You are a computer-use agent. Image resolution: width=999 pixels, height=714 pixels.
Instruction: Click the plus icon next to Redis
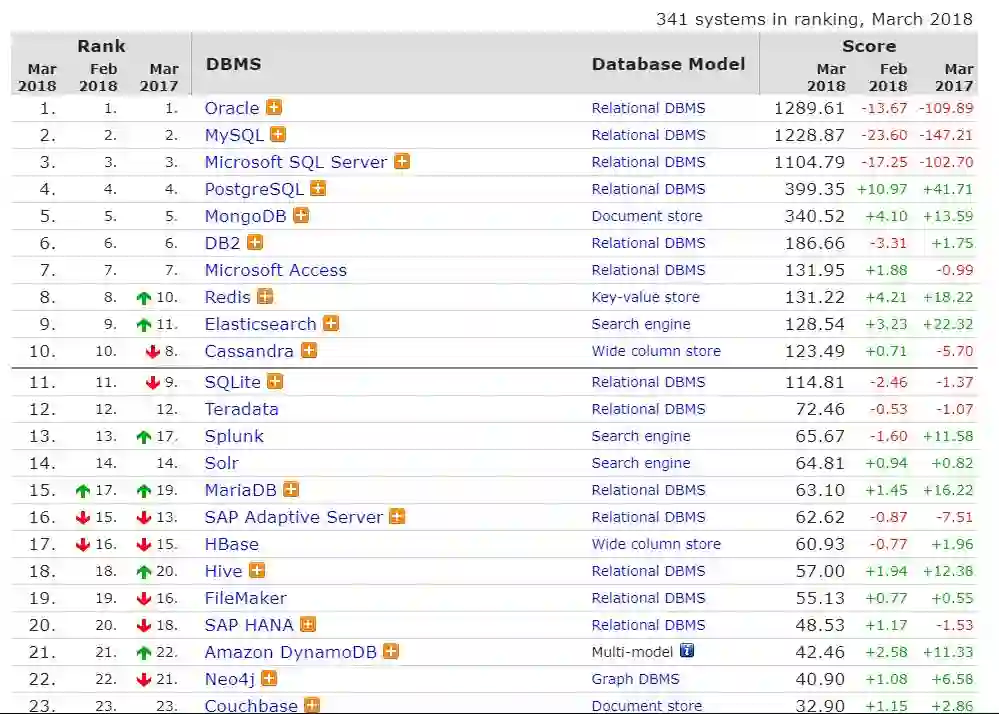pos(265,296)
